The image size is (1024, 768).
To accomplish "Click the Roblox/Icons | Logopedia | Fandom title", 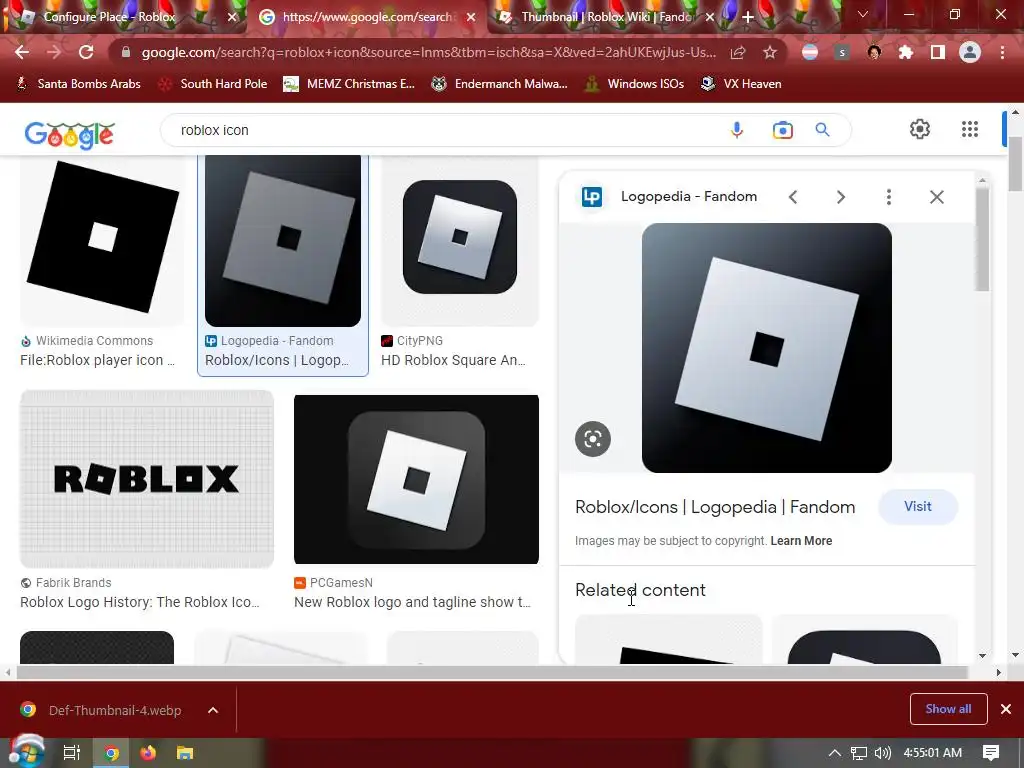I will (715, 507).
